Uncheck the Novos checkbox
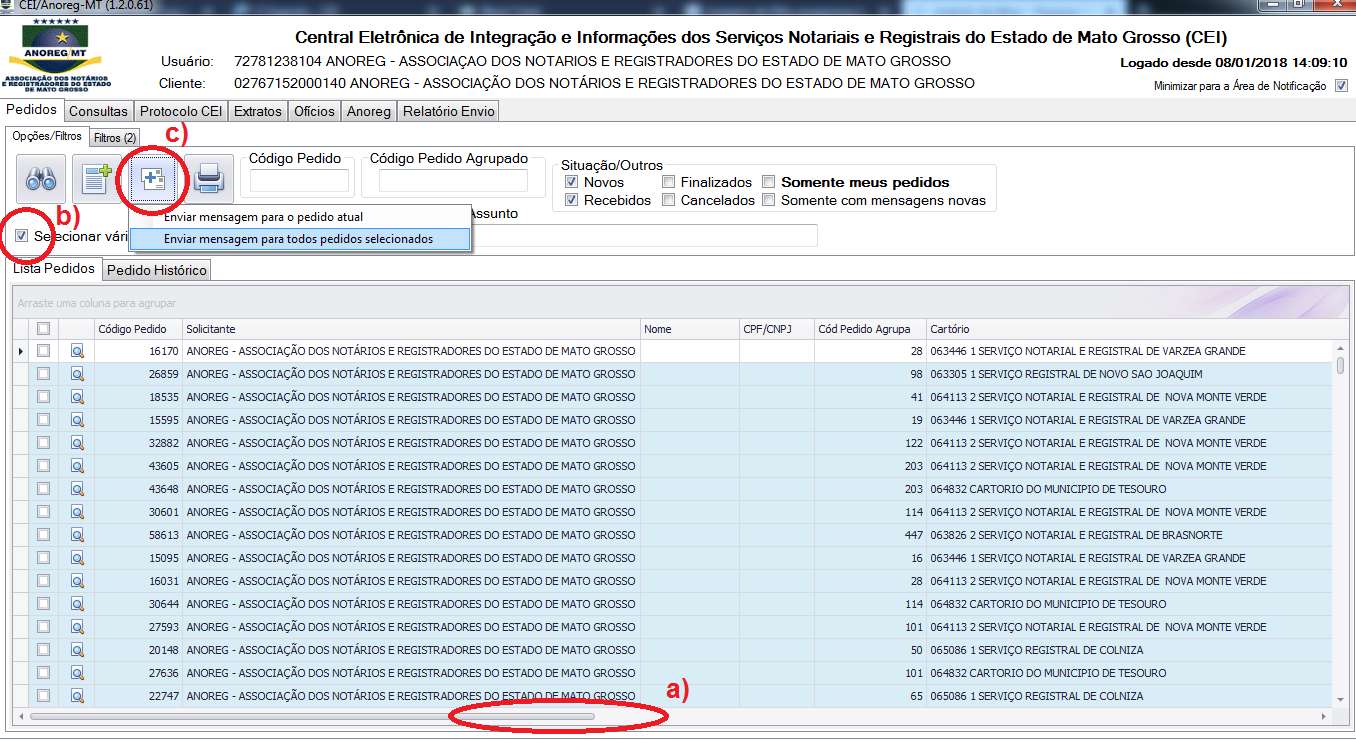Screen dimensions: 1356x740 click(x=571, y=182)
